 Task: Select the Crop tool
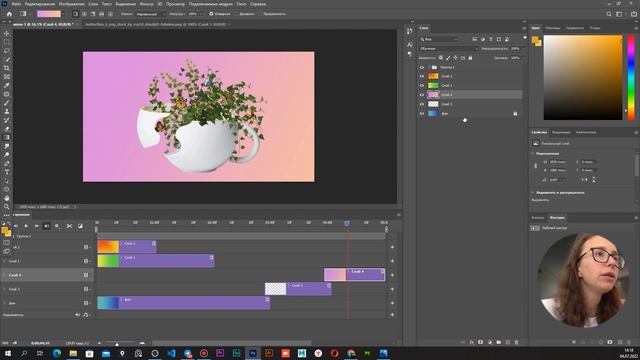click(7, 68)
